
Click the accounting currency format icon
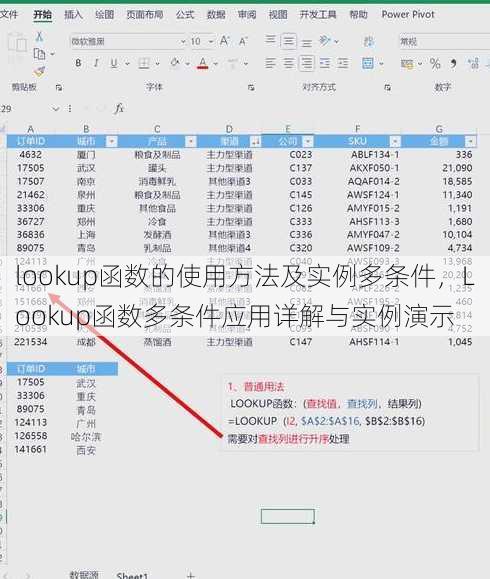click(x=407, y=64)
